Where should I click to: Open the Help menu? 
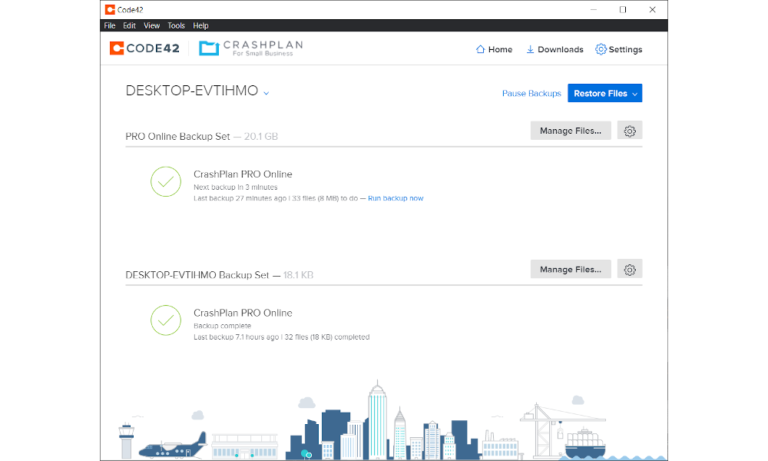click(x=200, y=25)
